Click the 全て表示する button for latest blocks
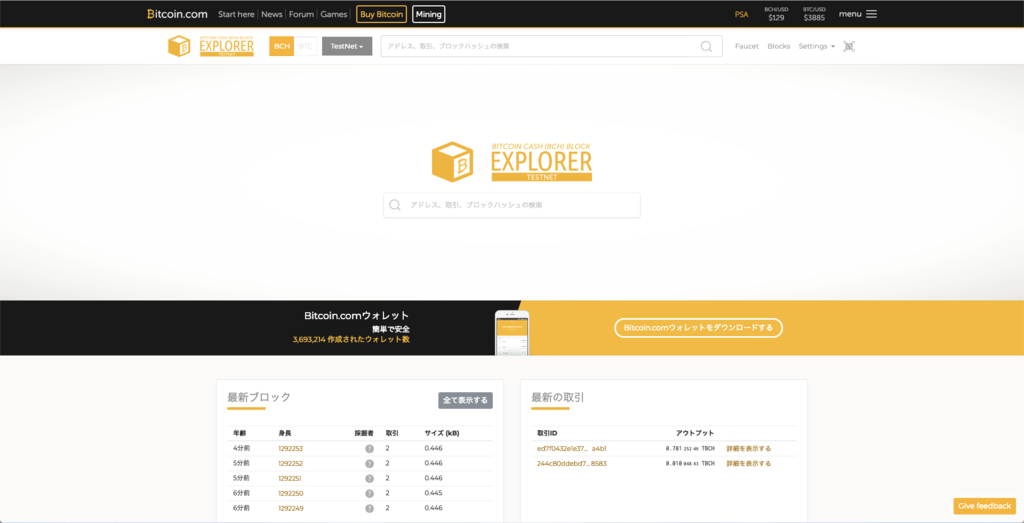 point(465,400)
